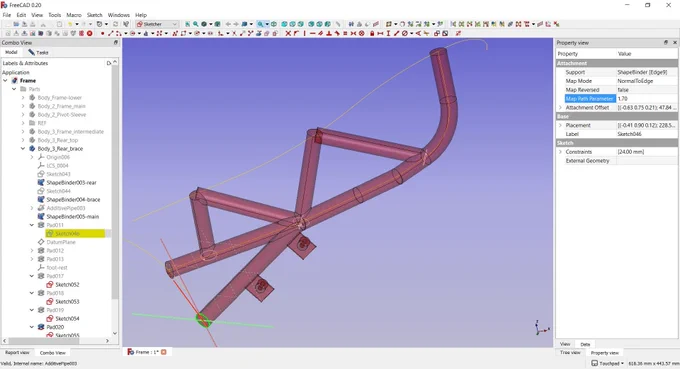The height and width of the screenshot is (369, 680).
Task: Expand the AdditivePipe003 tree node
Action: tap(32, 208)
